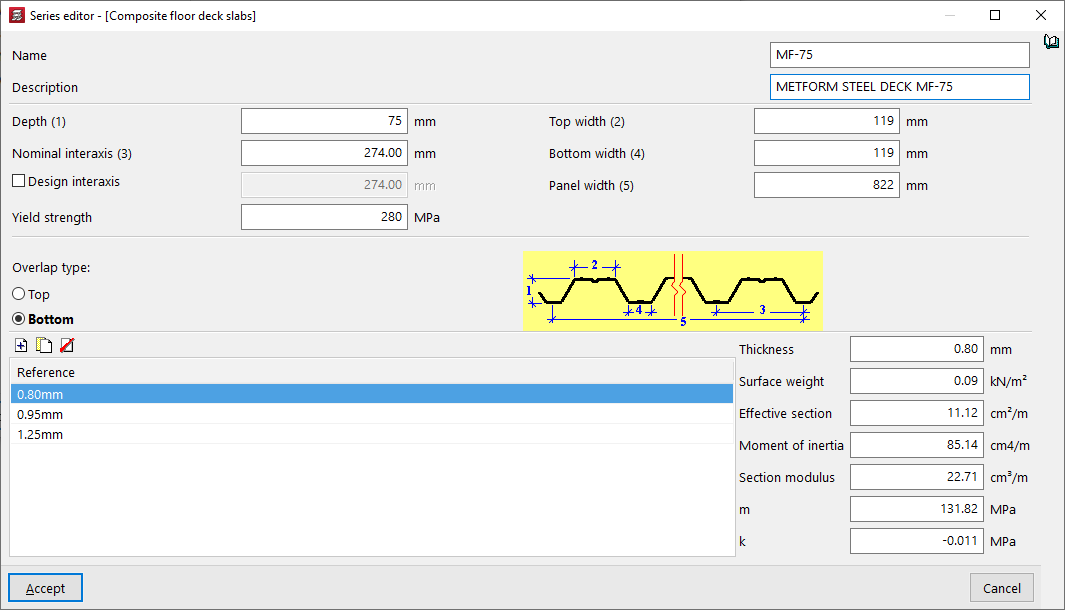
Task: Click the delete reference icon
Action: point(66,346)
